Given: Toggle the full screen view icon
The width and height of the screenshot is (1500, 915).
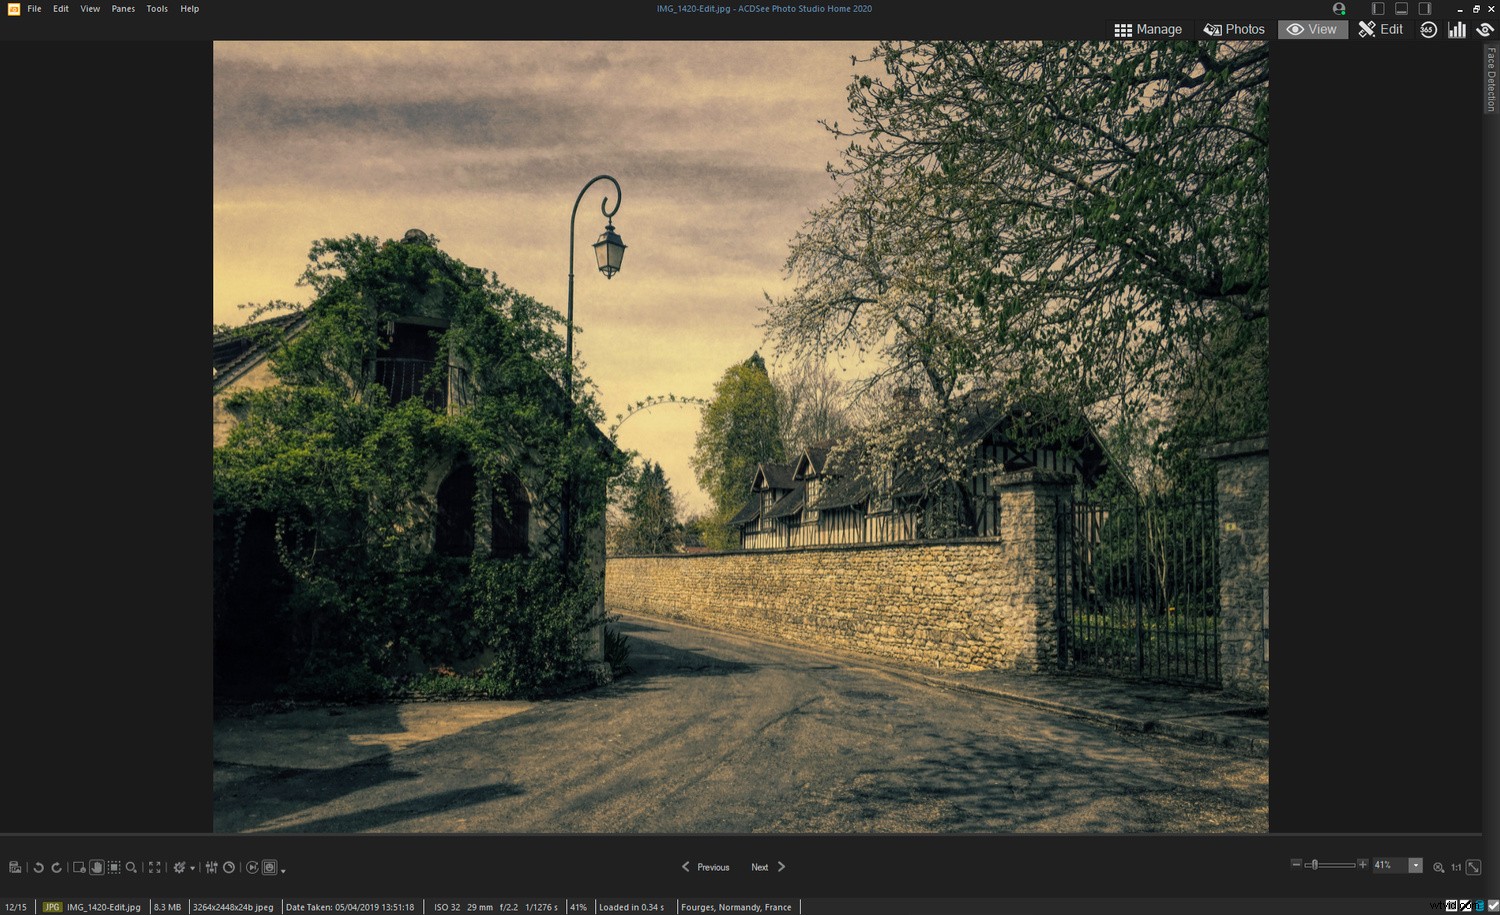Looking at the screenshot, I should click(x=155, y=867).
